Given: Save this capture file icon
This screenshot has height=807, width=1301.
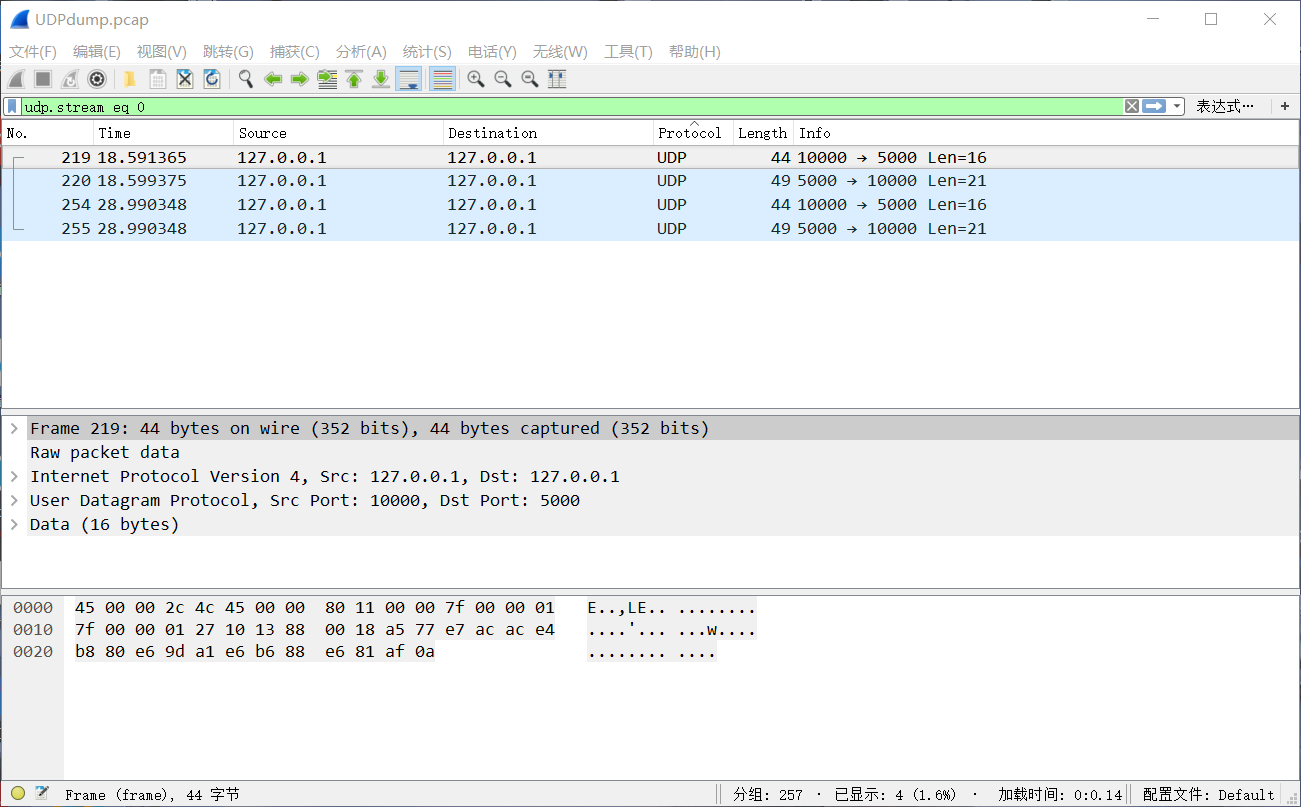Looking at the screenshot, I should (157, 79).
